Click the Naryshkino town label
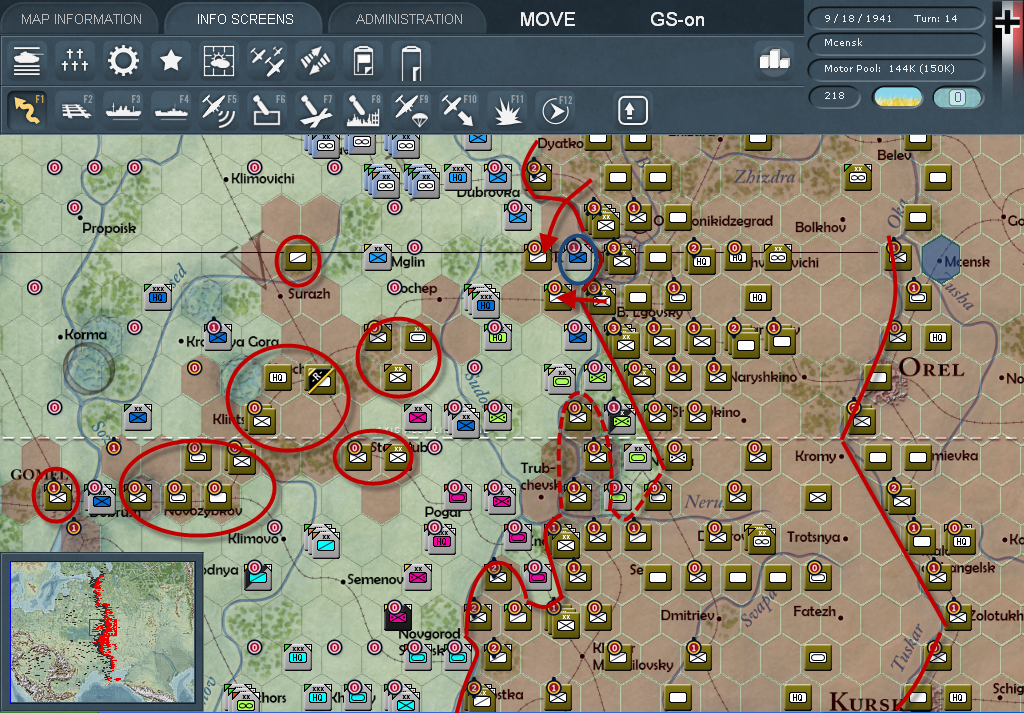The width and height of the screenshot is (1024, 713). point(763,377)
